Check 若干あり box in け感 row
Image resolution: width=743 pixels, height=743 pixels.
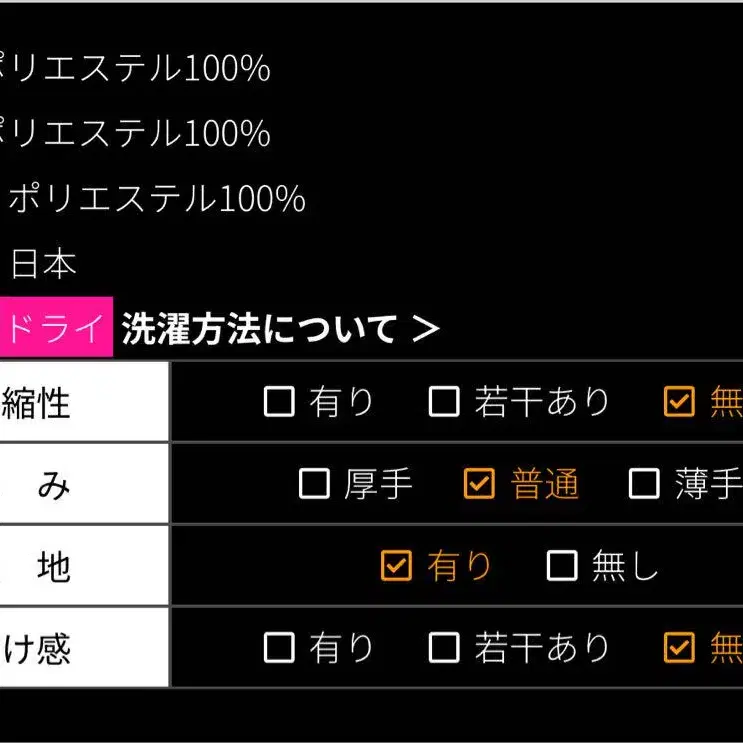tap(444, 647)
